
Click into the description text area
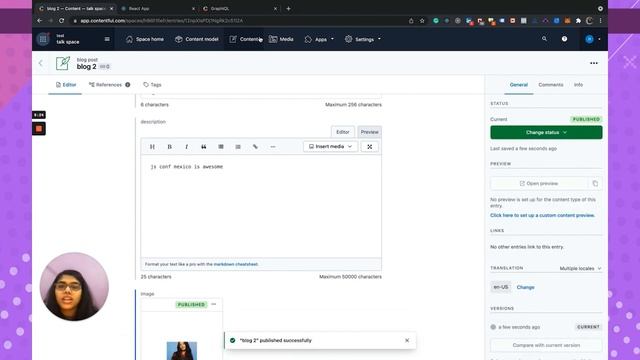click(261, 206)
